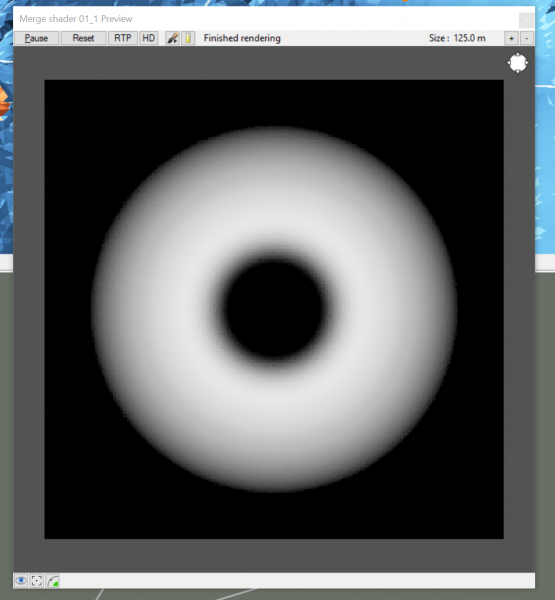This screenshot has width=555, height=600.
Task: Toggle RTP preview mode
Action: [x=122, y=38]
